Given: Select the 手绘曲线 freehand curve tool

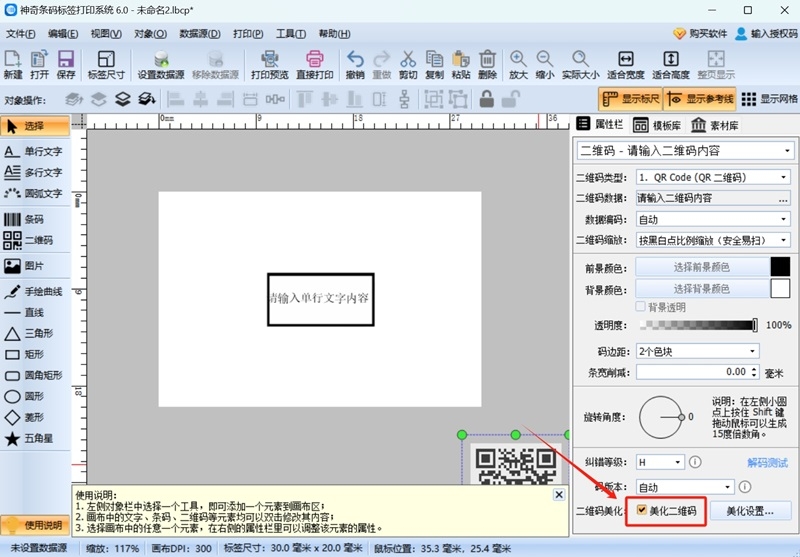Looking at the screenshot, I should [x=33, y=291].
